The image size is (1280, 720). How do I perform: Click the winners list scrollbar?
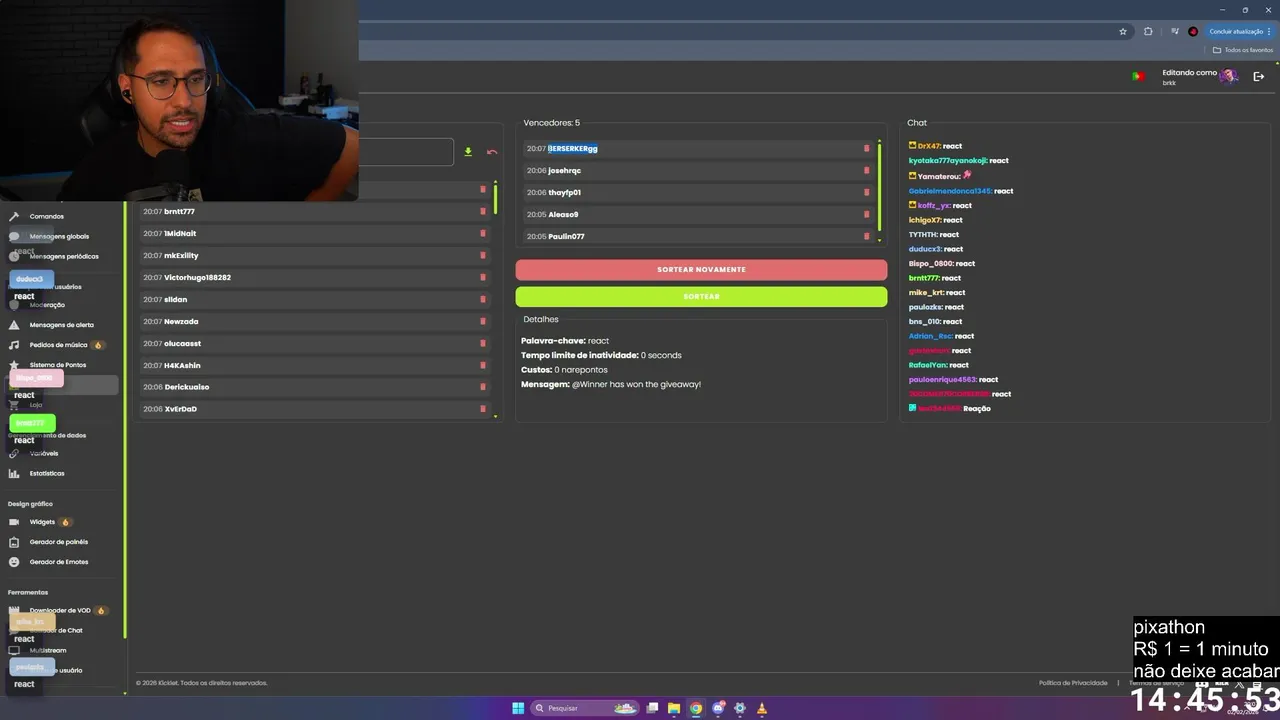(x=880, y=187)
